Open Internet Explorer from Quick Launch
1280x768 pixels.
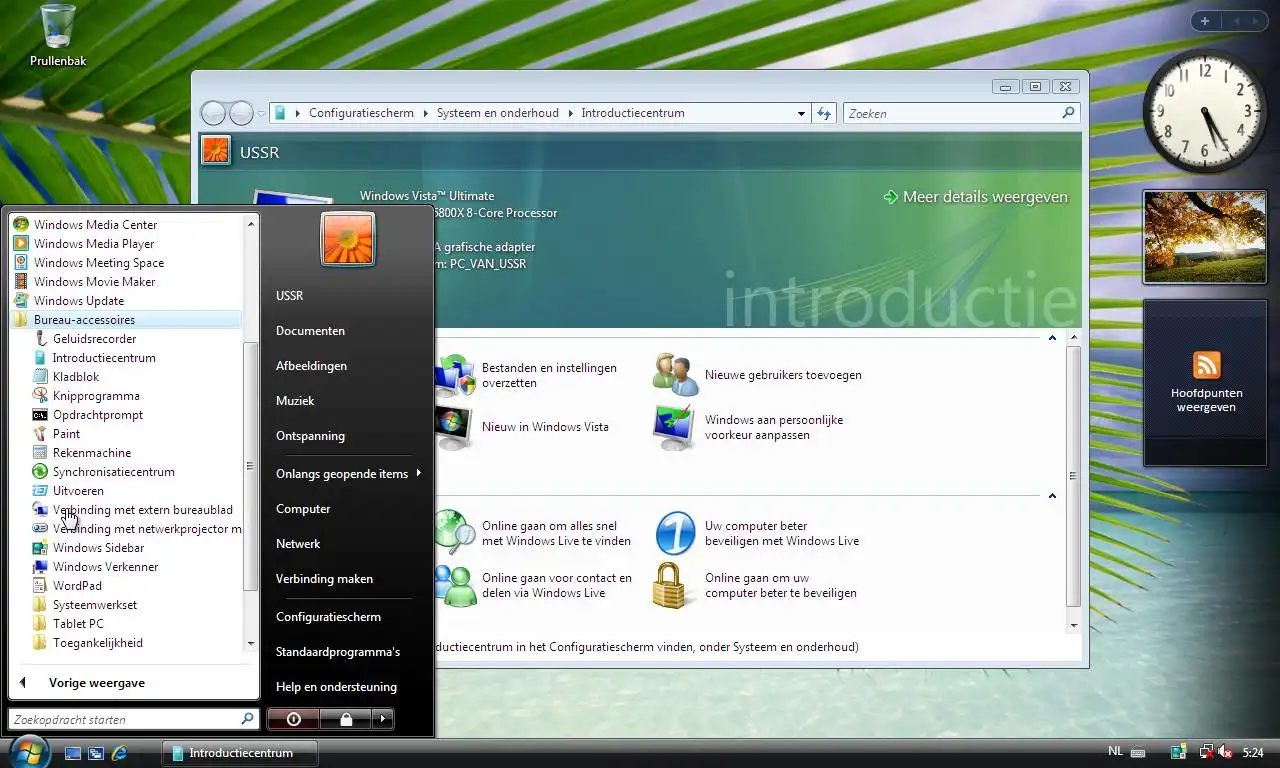coord(119,752)
